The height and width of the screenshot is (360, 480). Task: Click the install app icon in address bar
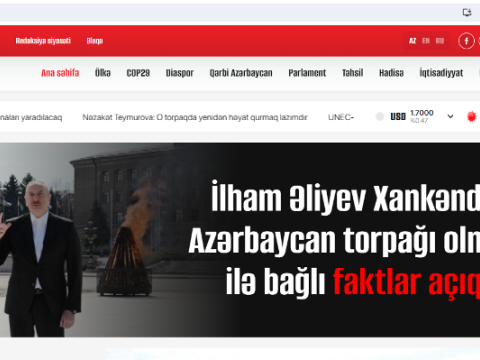(467, 13)
